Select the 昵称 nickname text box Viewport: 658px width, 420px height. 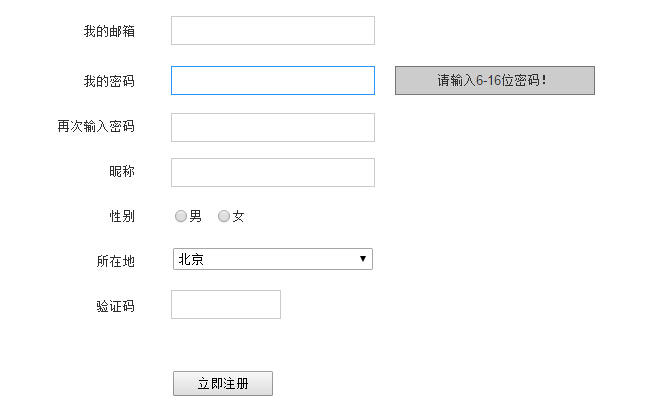point(272,173)
